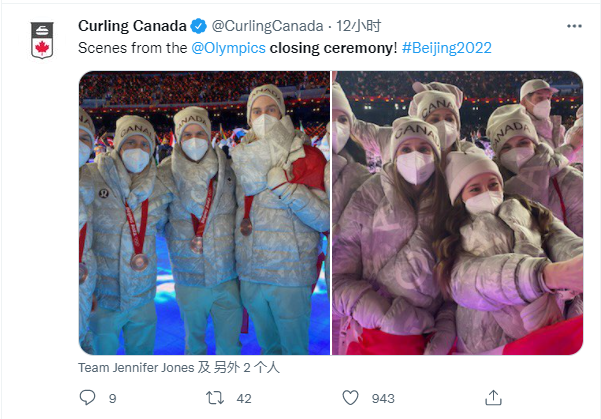The image size is (601, 419).
Task: Open the 12小时 timestamp link
Action: point(357,26)
